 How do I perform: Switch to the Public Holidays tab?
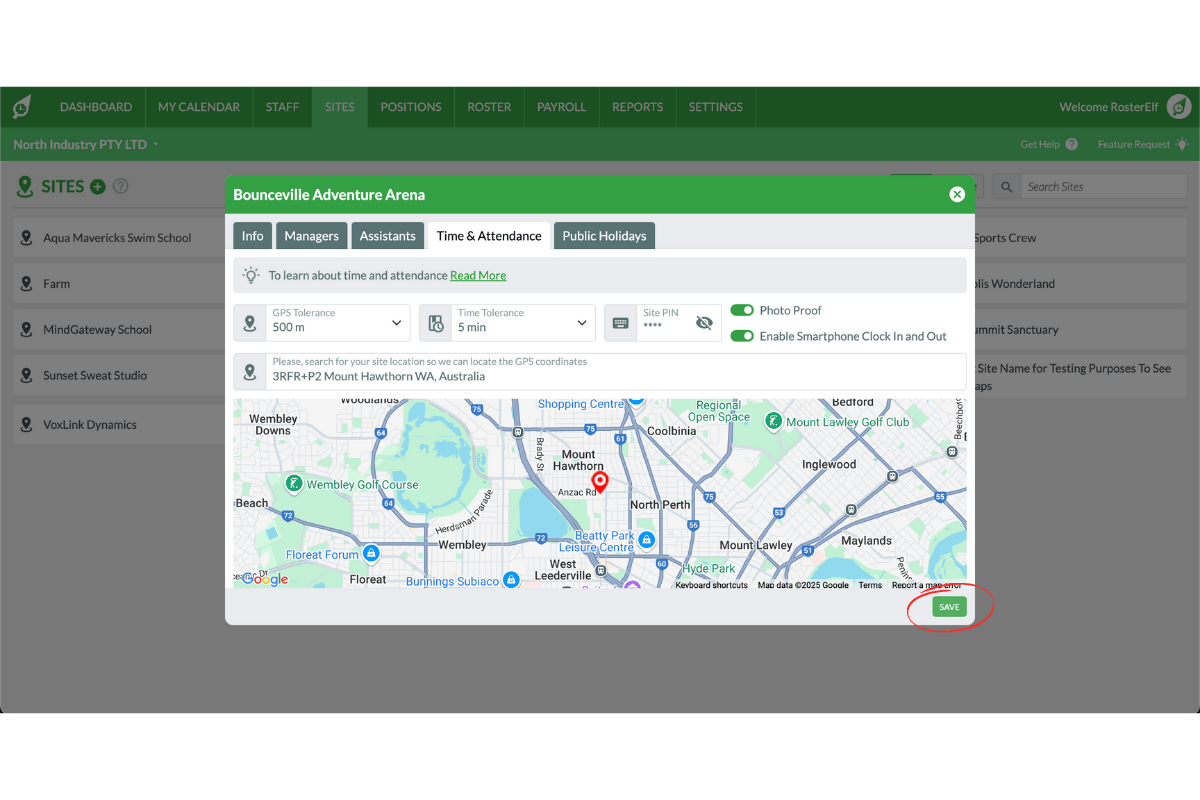(604, 236)
